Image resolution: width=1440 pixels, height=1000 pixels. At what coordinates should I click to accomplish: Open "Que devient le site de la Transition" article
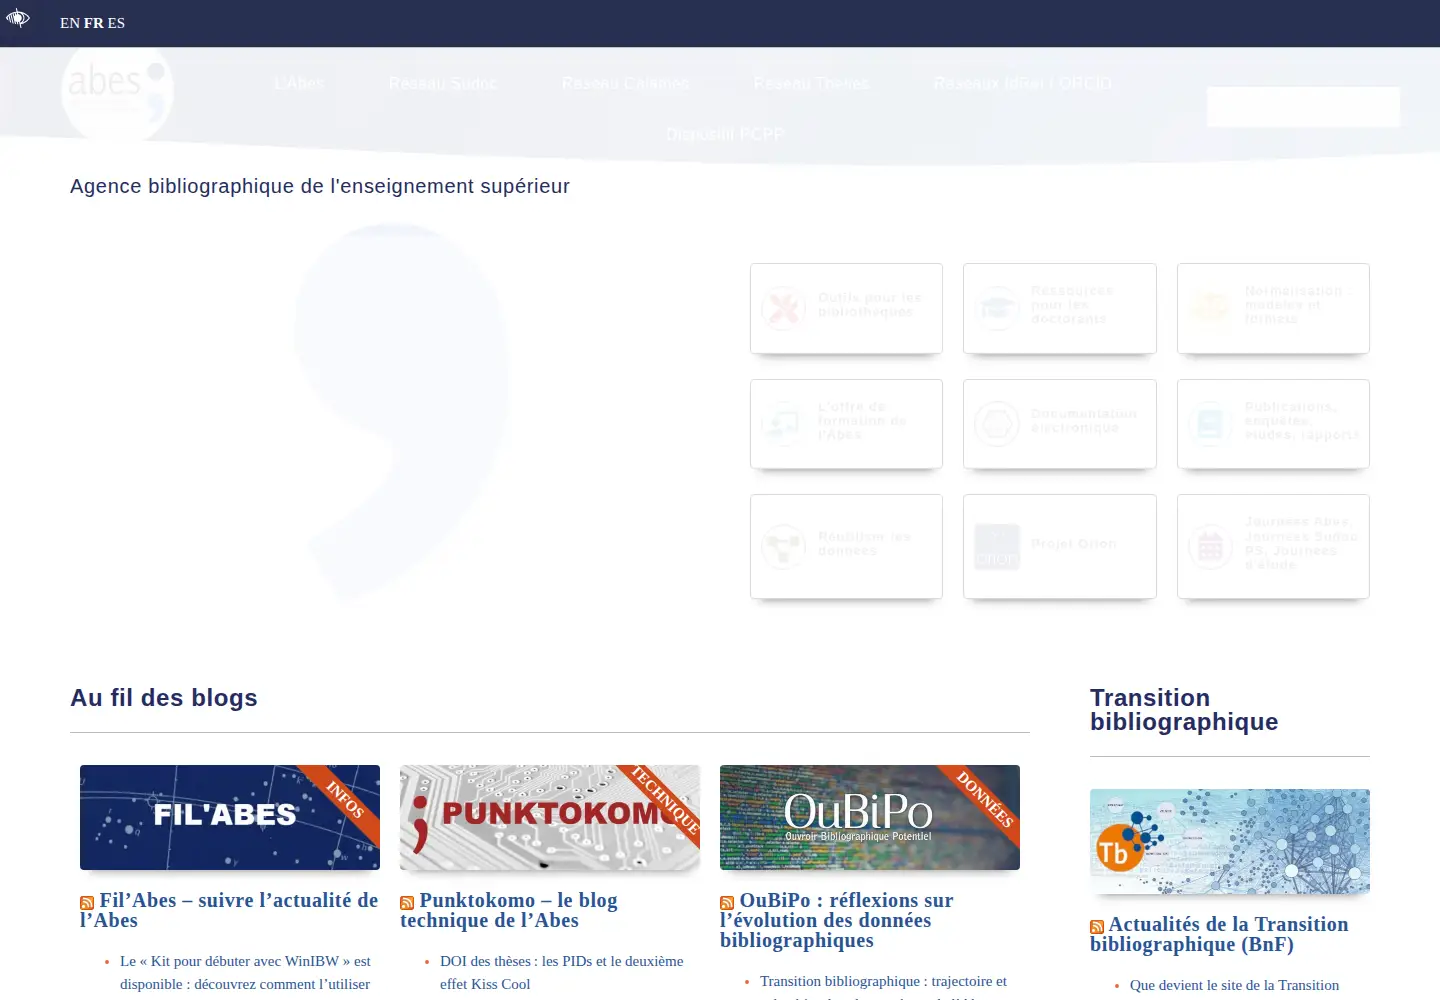(1234, 985)
